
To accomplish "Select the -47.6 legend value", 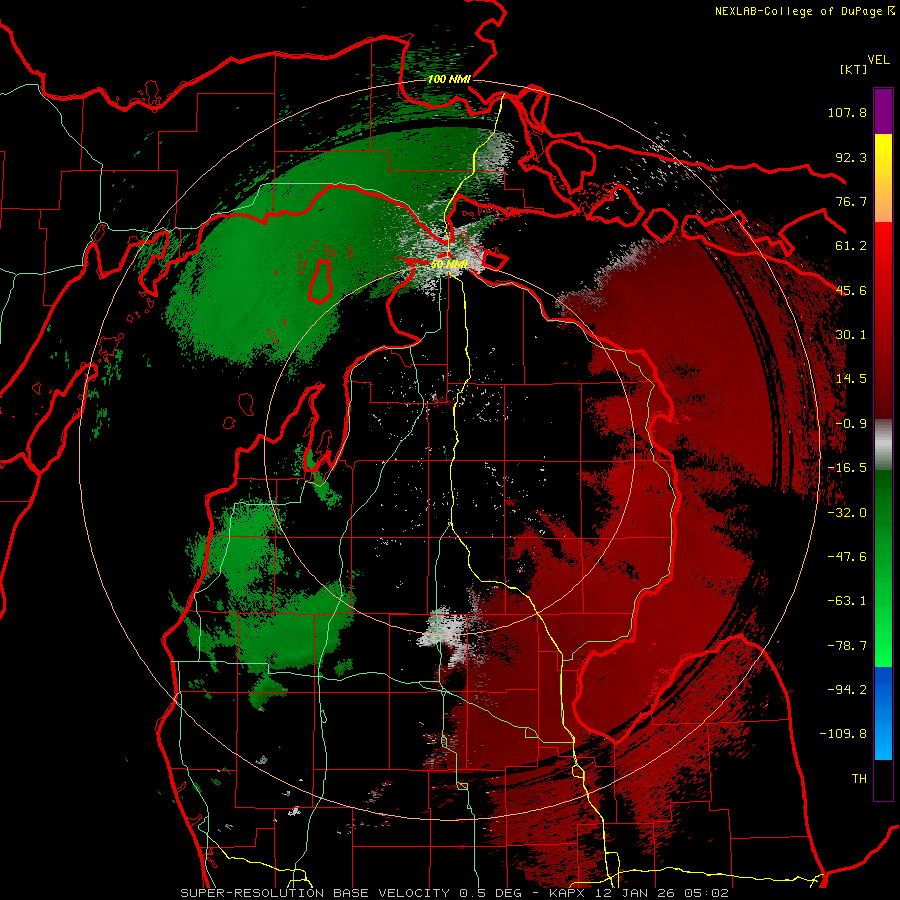I will pyautogui.click(x=847, y=557).
